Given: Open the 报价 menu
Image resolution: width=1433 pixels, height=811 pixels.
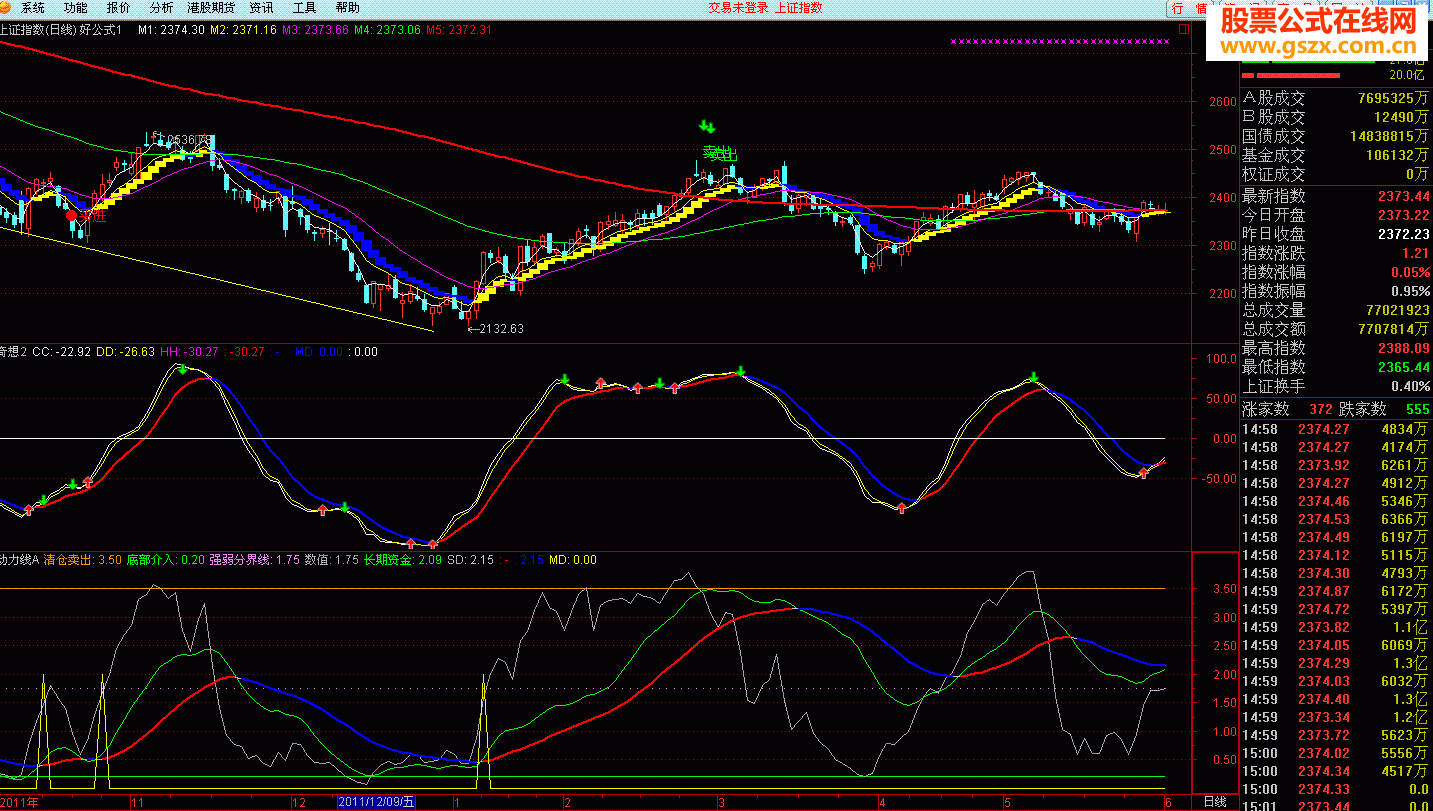Looking at the screenshot, I should pyautogui.click(x=118, y=7).
